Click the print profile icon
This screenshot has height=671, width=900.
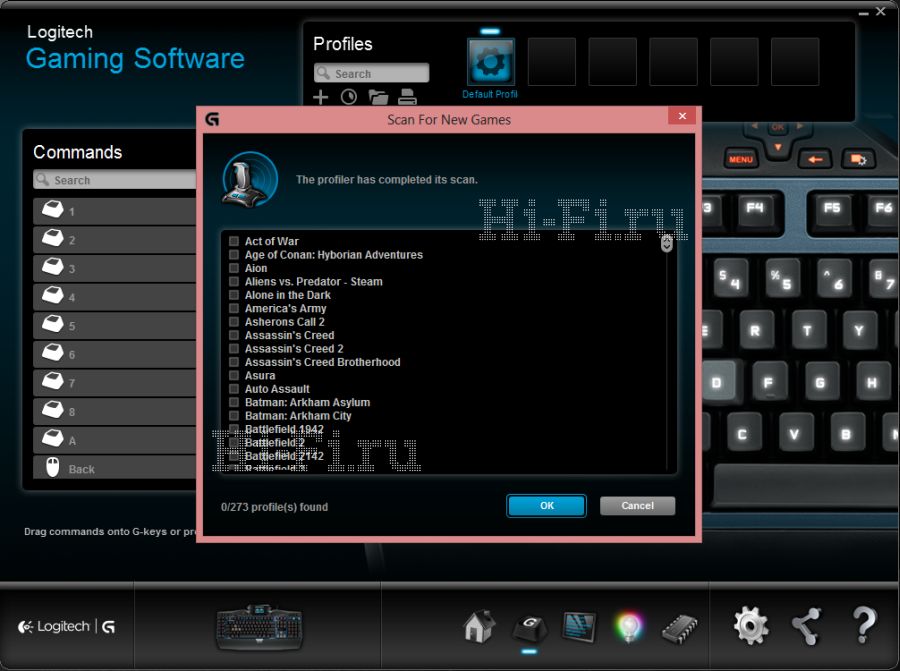[407, 97]
